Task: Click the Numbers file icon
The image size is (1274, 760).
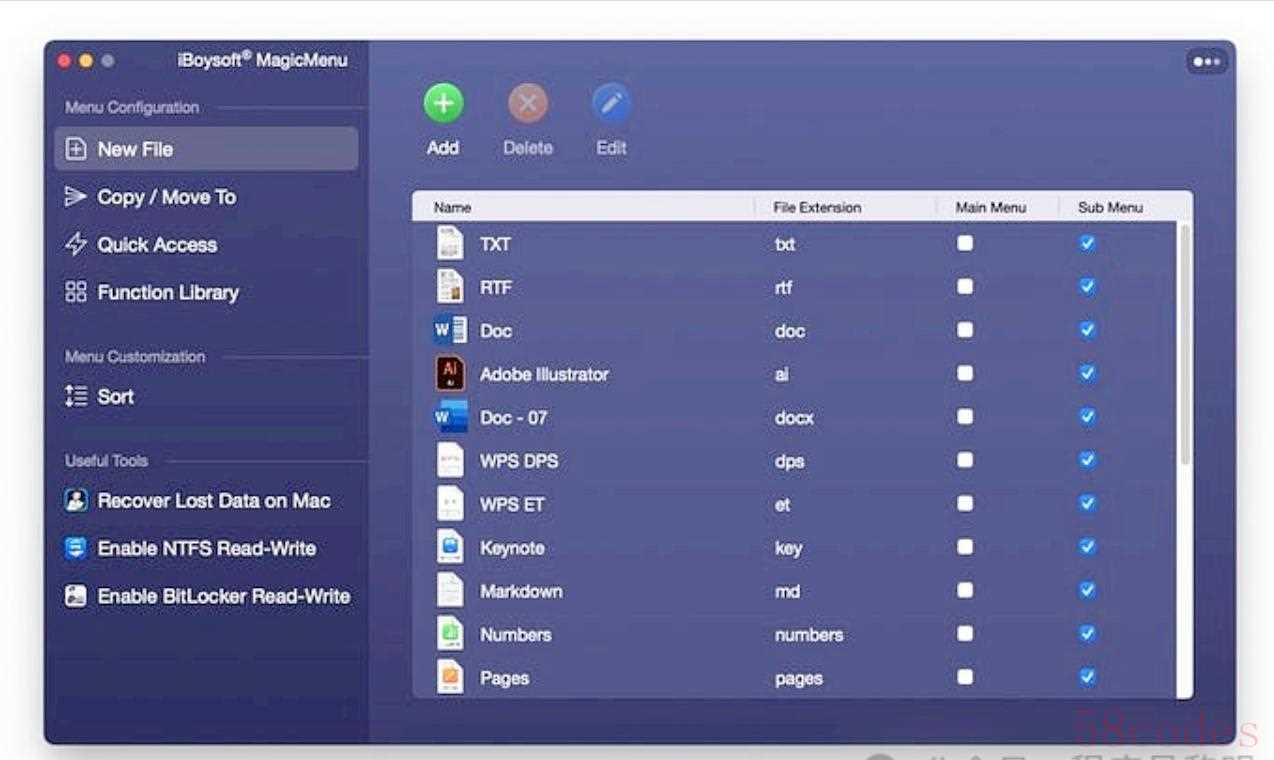Action: pyautogui.click(x=451, y=634)
